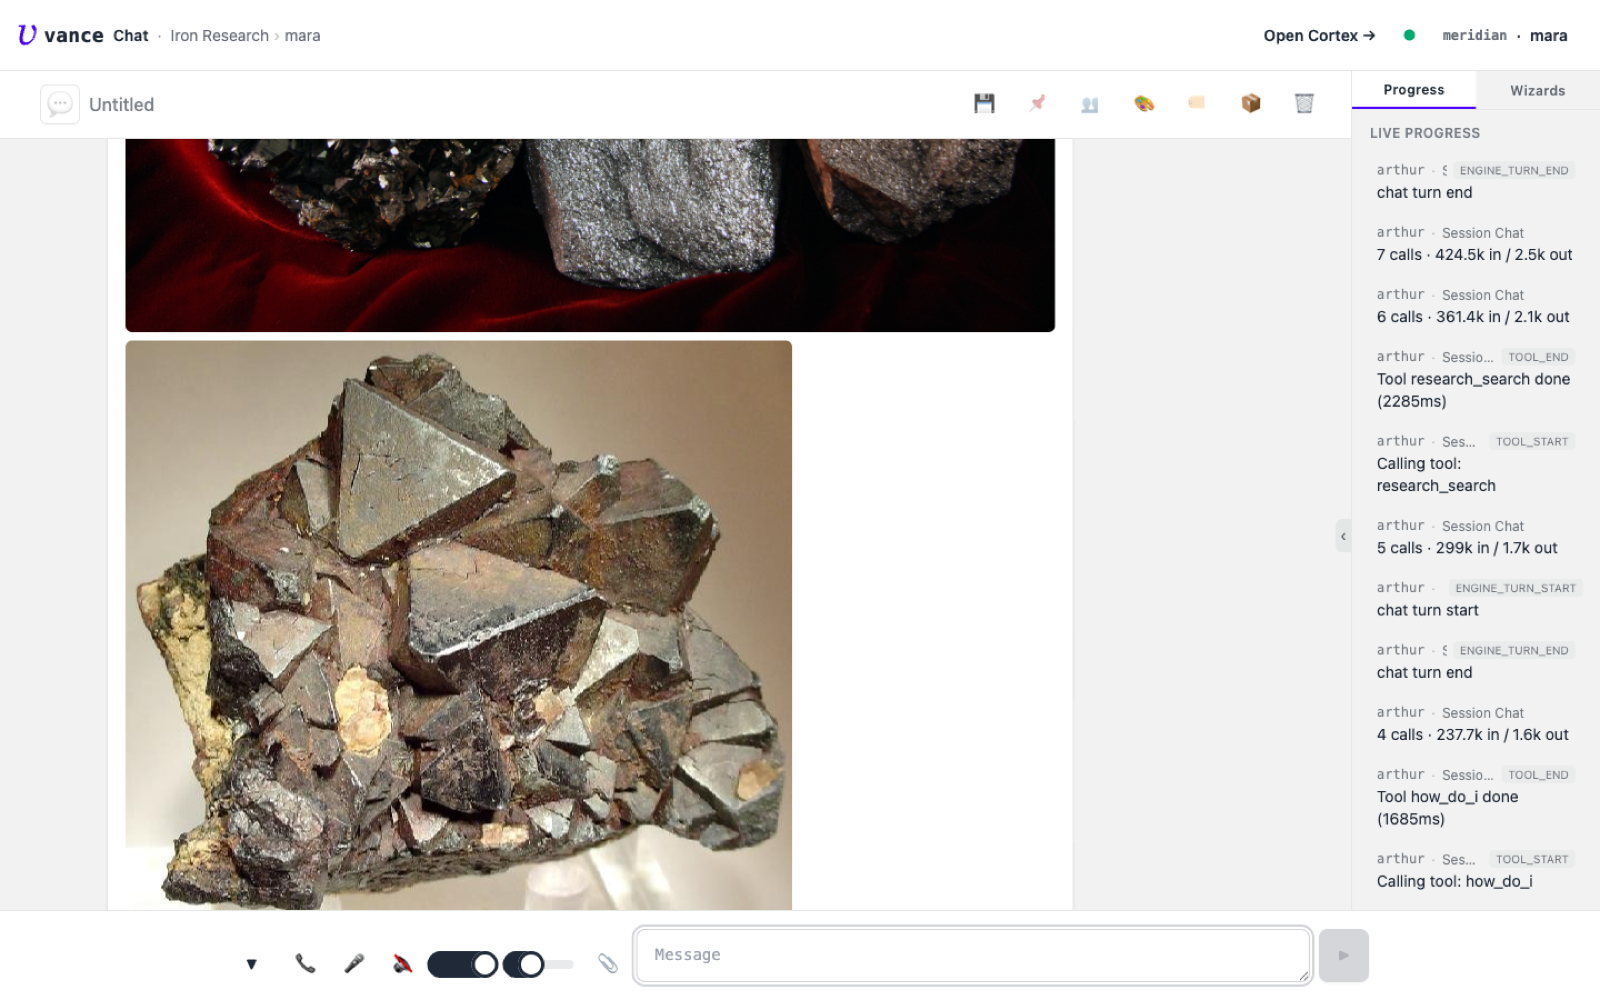Click the ENGINE_TURN_START badge
The width and height of the screenshot is (1600, 1000).
click(1515, 588)
